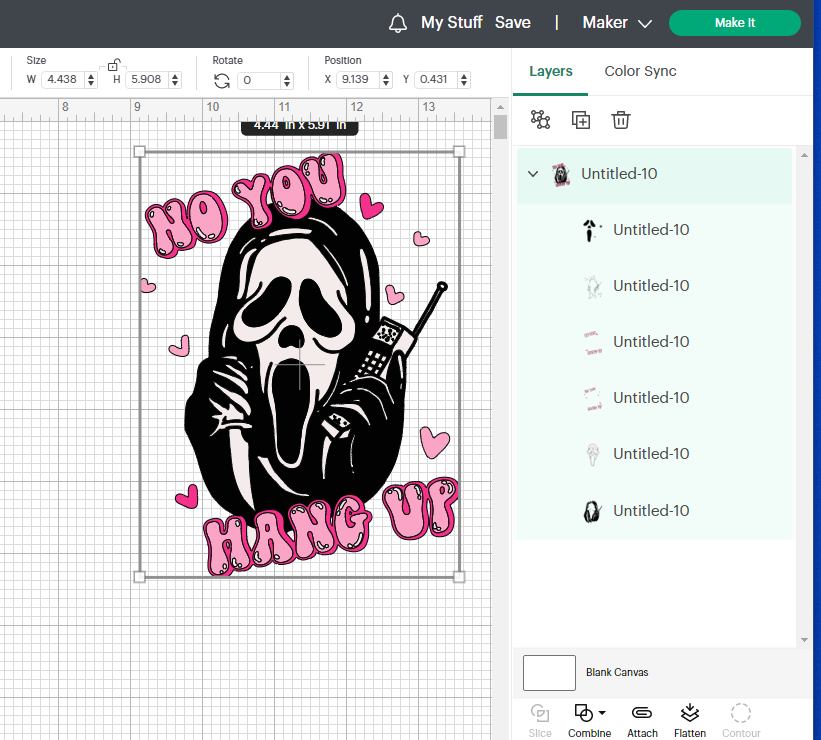
Task: Click the green Make It button
Action: [735, 23]
